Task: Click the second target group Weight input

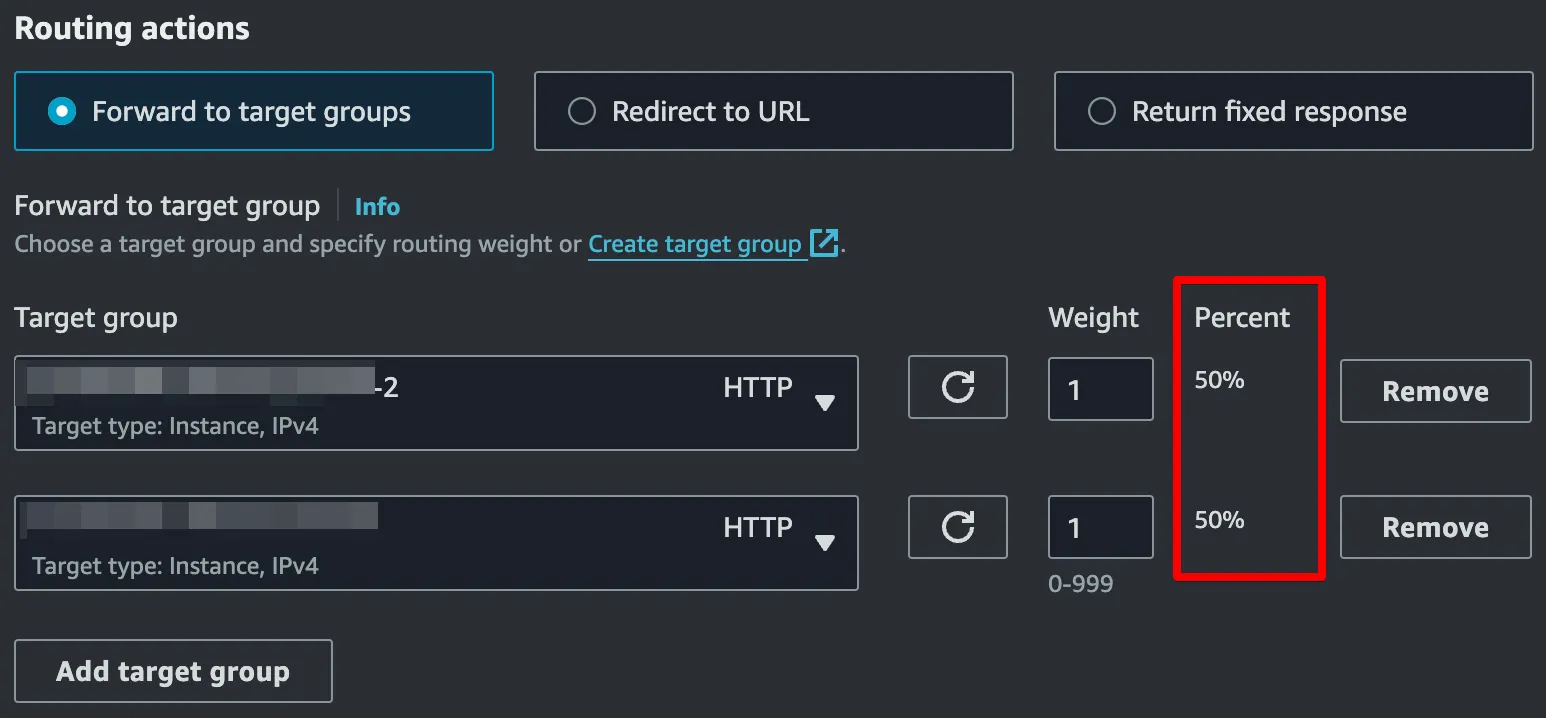Action: click(x=1100, y=527)
